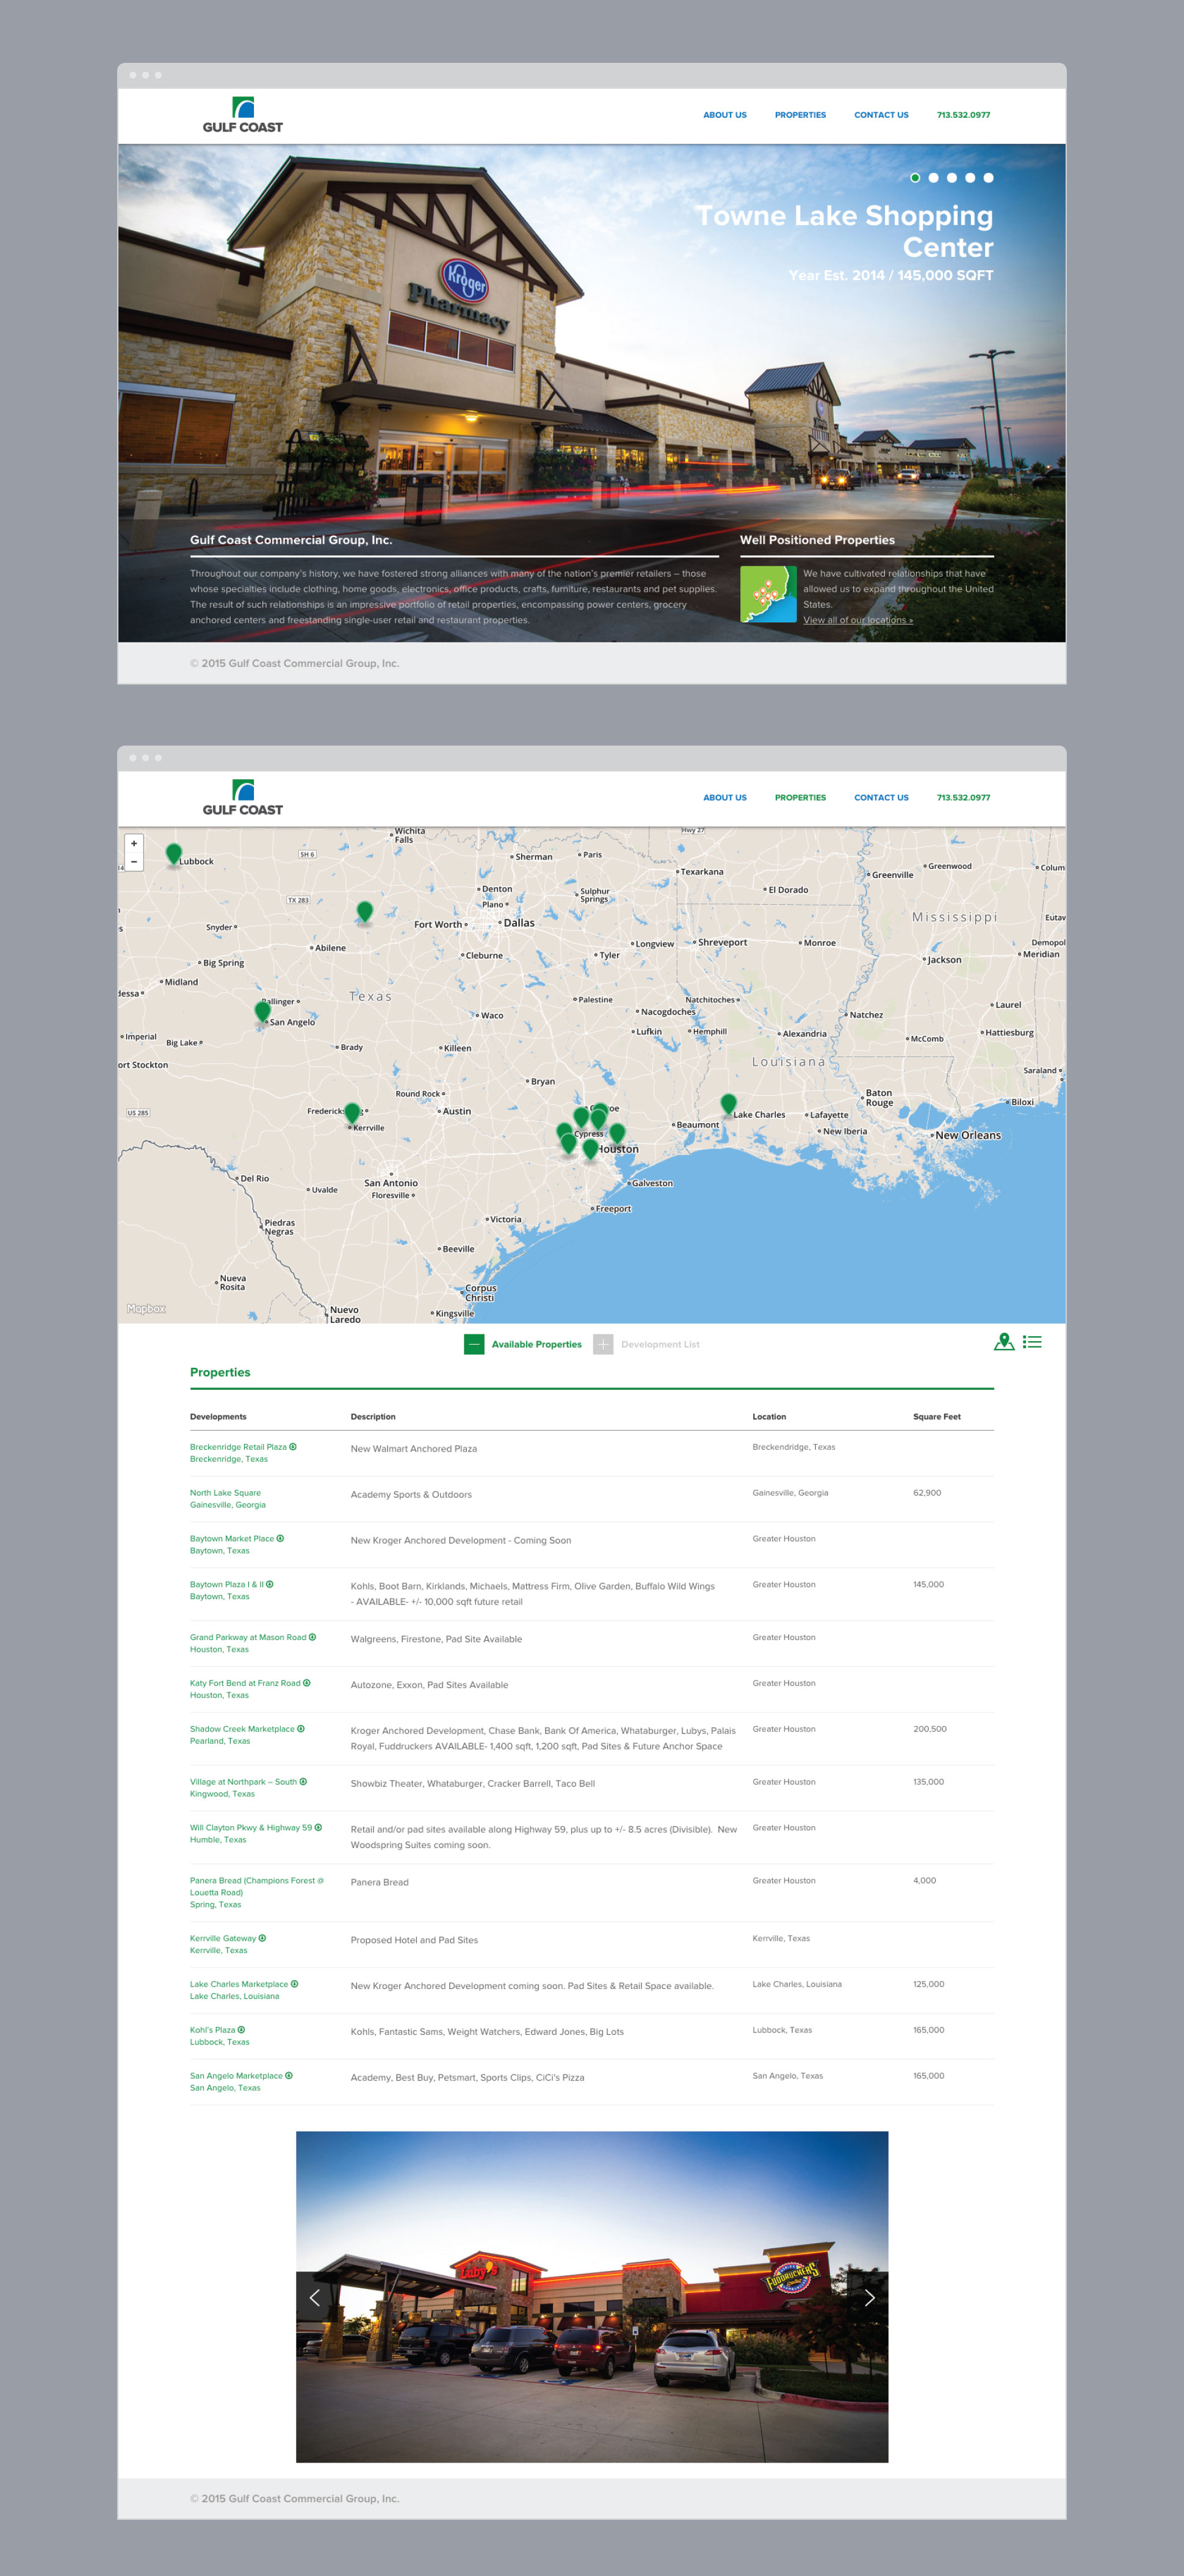Image resolution: width=1184 pixels, height=2576 pixels.
Task: Click the locations map thumbnail under Well Positioned Properties
Action: click(x=768, y=594)
